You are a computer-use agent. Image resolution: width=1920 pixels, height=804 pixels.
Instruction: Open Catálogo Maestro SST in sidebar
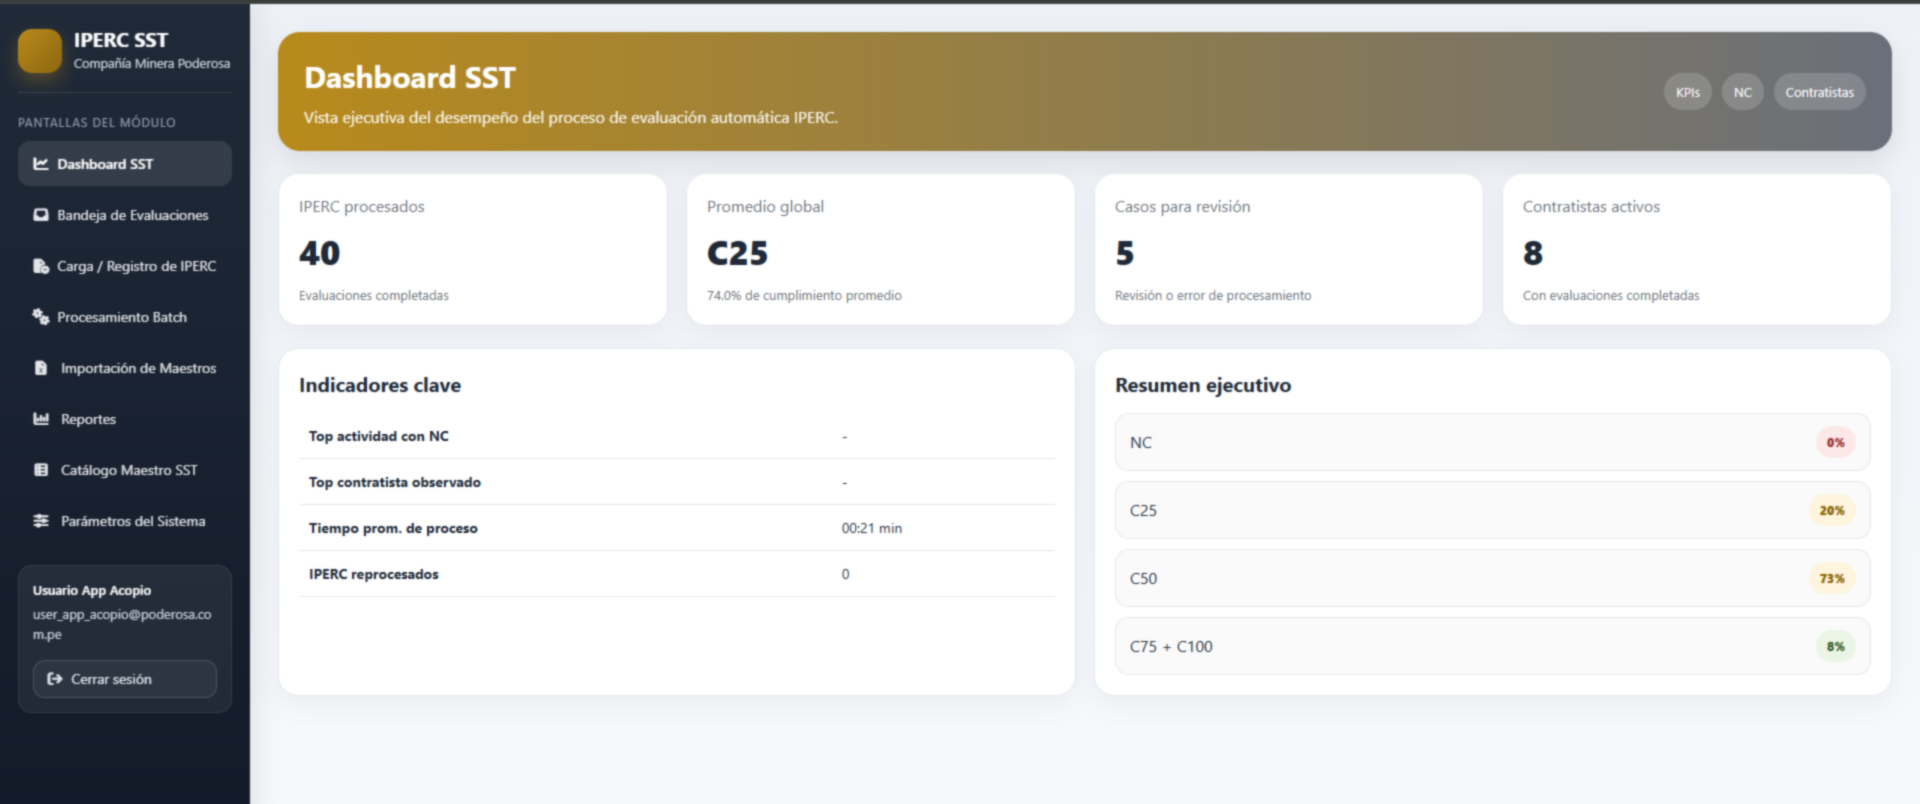[125, 470]
